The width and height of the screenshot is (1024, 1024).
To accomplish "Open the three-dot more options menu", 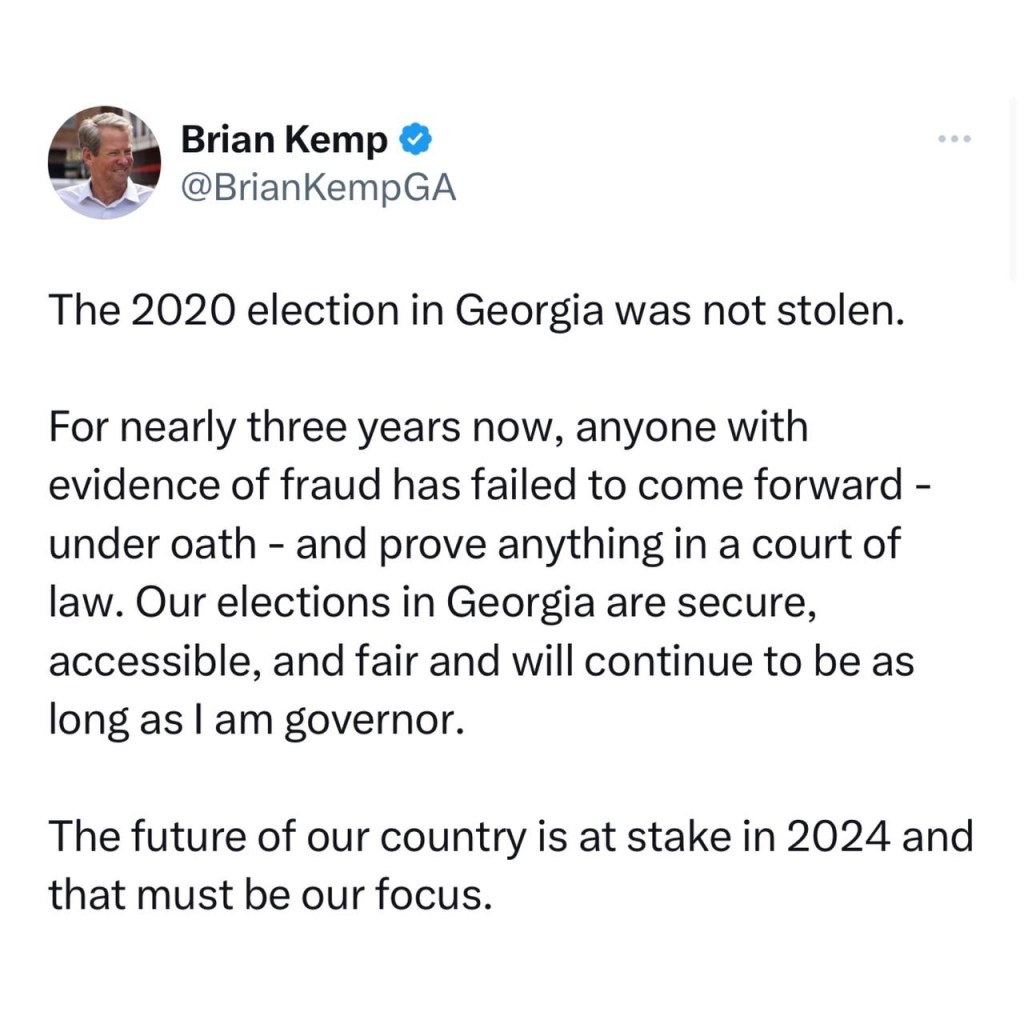I will coord(954,138).
